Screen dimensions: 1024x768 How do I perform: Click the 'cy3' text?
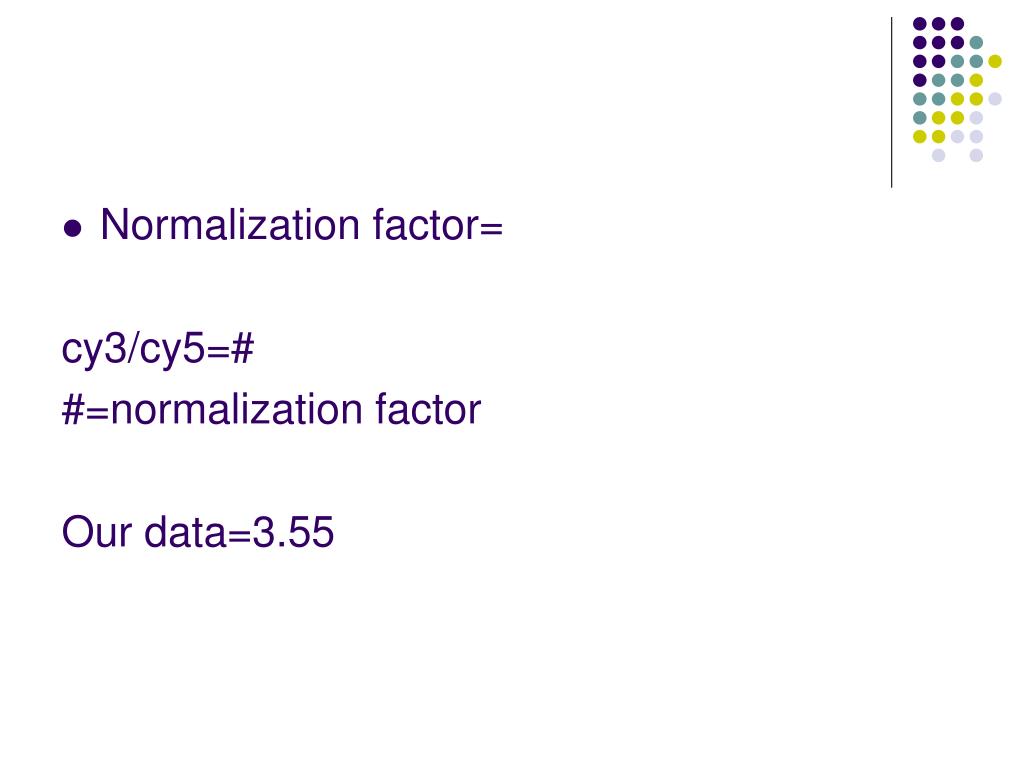tap(94, 351)
